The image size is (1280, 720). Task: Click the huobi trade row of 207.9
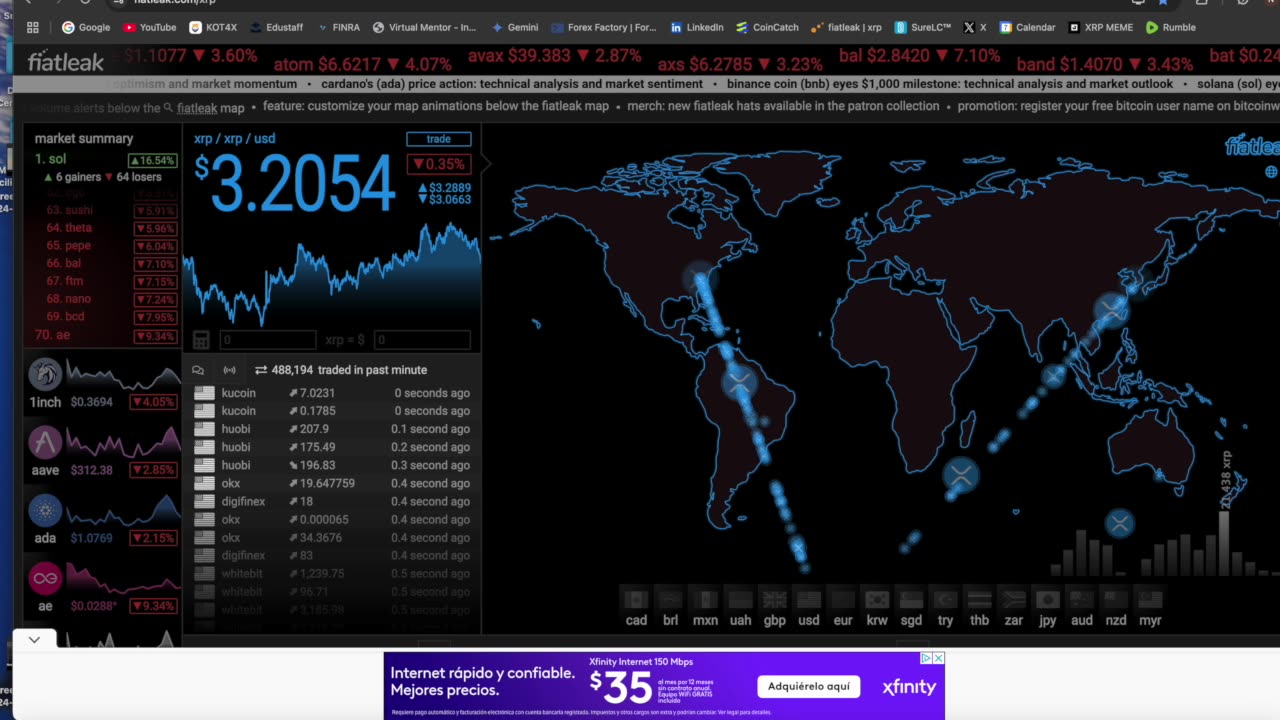point(331,429)
